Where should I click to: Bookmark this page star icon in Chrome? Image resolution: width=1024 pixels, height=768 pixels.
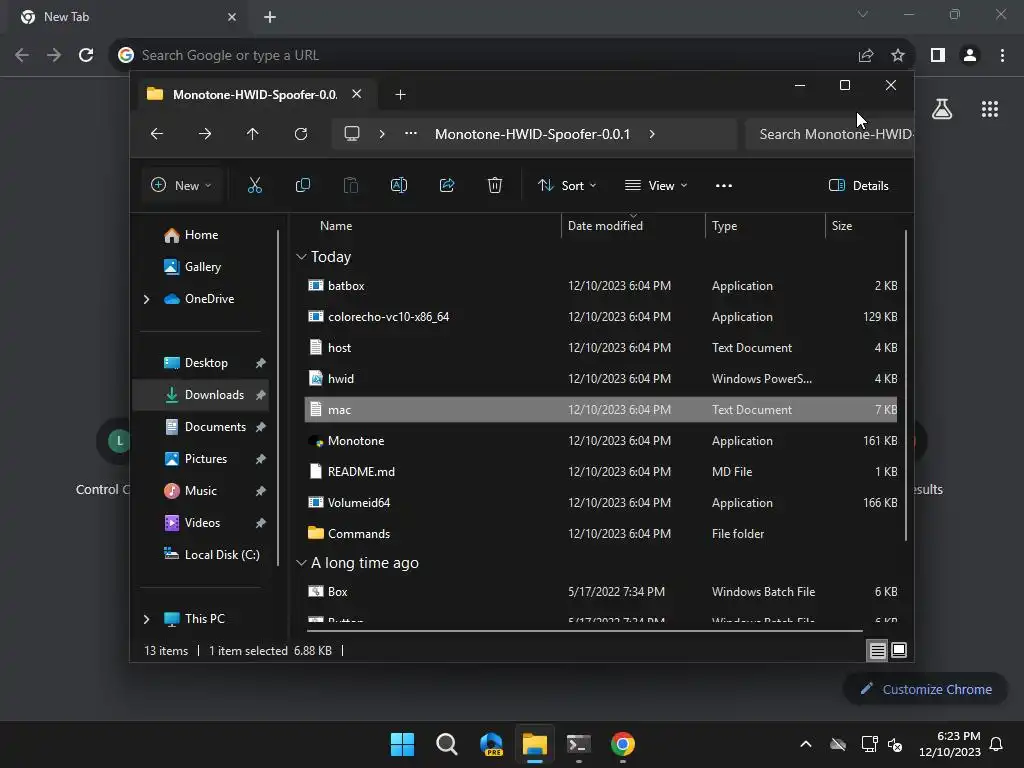[898, 56]
